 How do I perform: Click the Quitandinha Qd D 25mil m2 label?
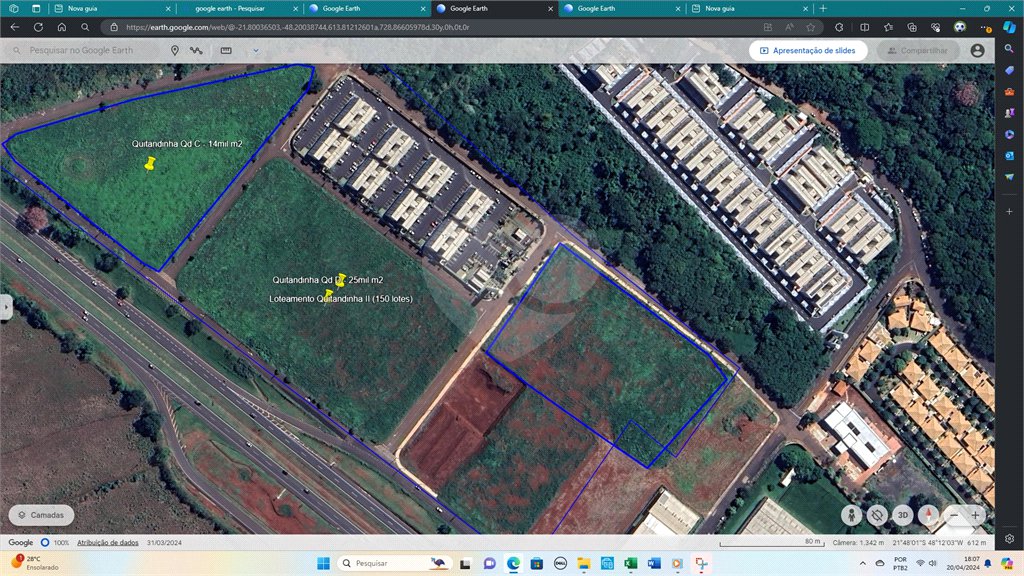click(328, 280)
